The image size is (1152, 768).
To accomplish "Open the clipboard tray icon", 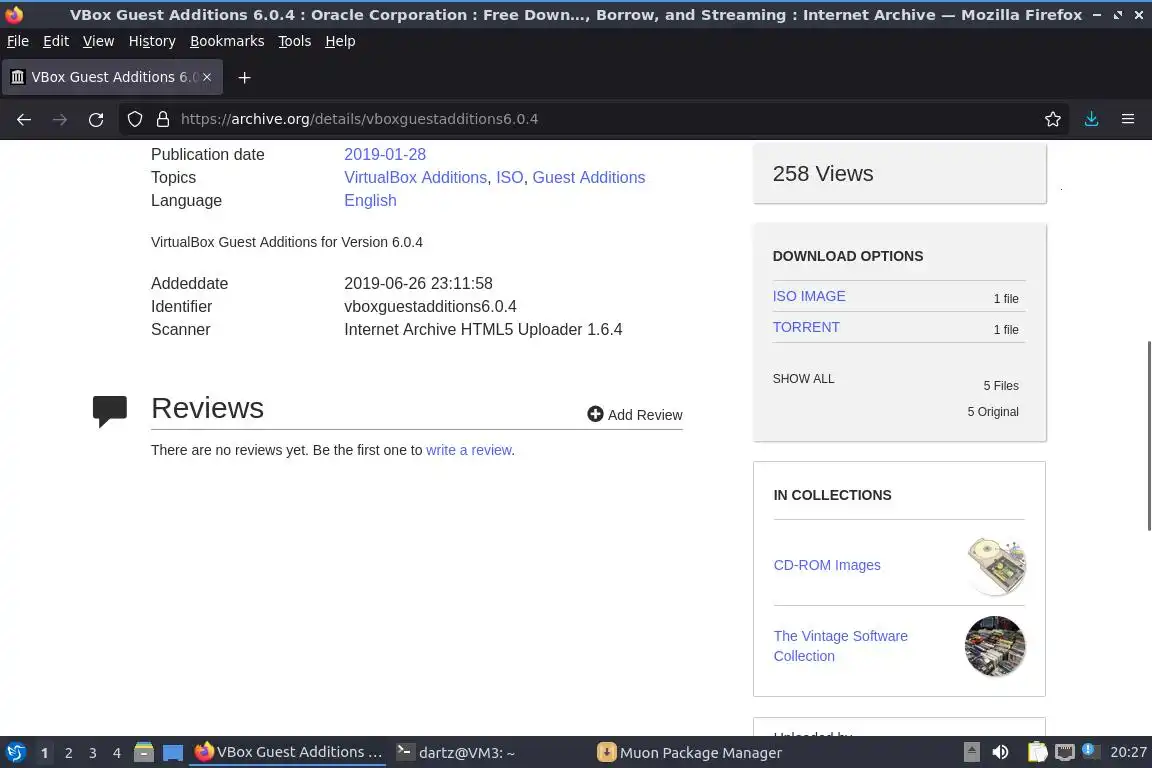I will pos(1037,753).
